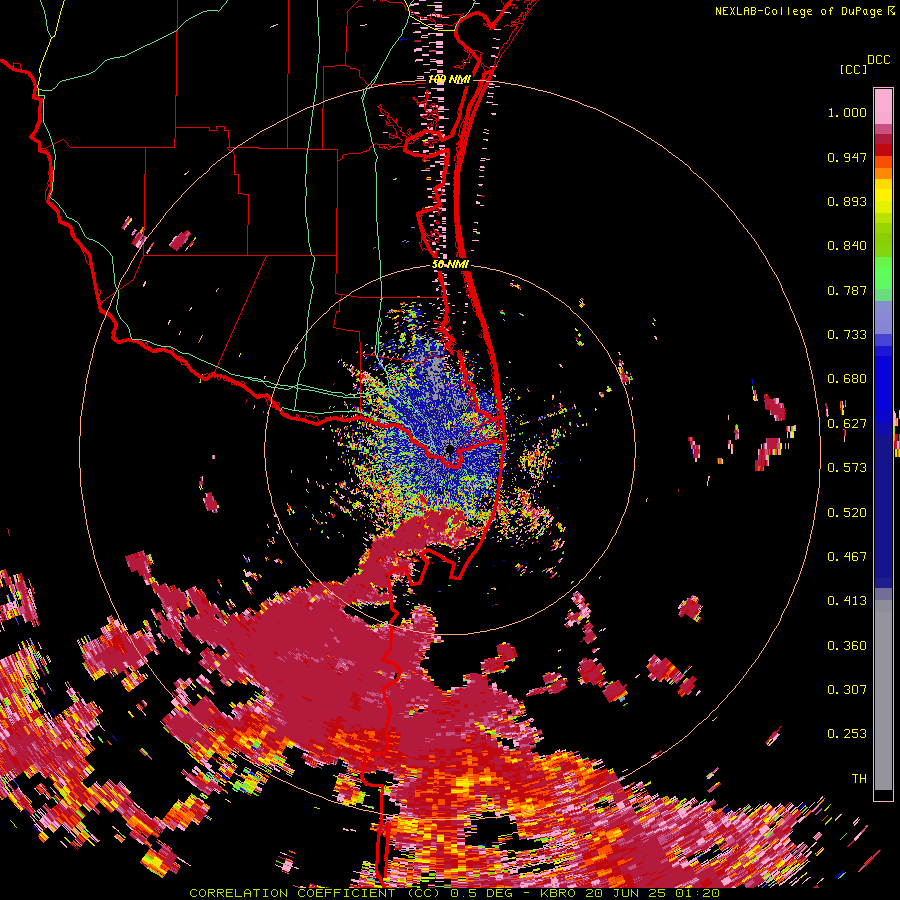Viewport: 900px width, 900px height.
Task: Select the 0.787 legend value
Action: (847, 290)
